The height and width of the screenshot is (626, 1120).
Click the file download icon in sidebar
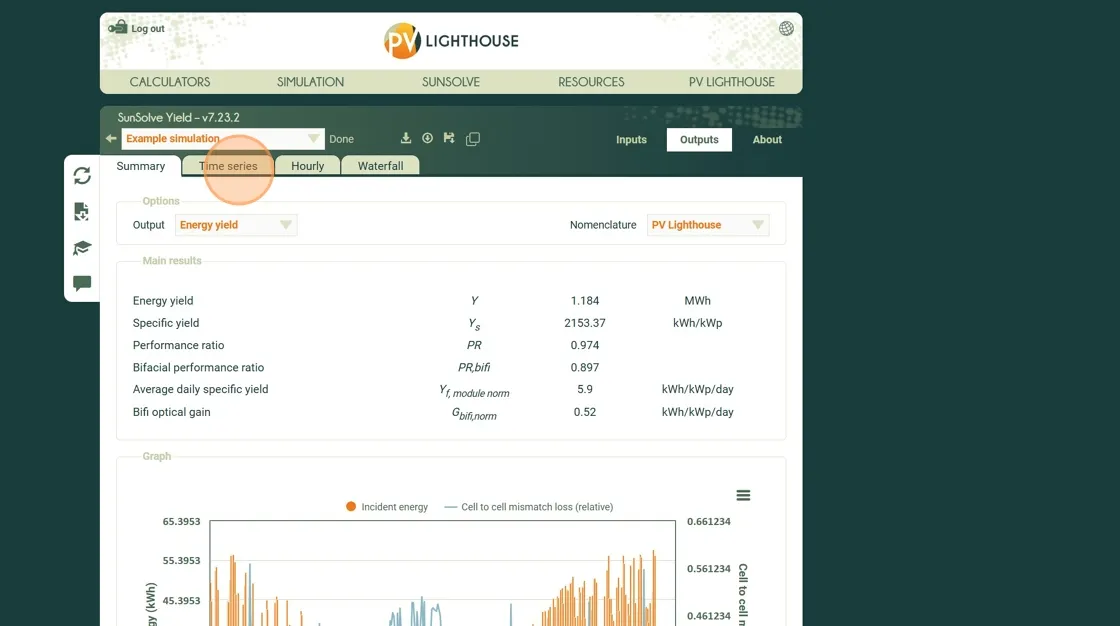point(82,212)
